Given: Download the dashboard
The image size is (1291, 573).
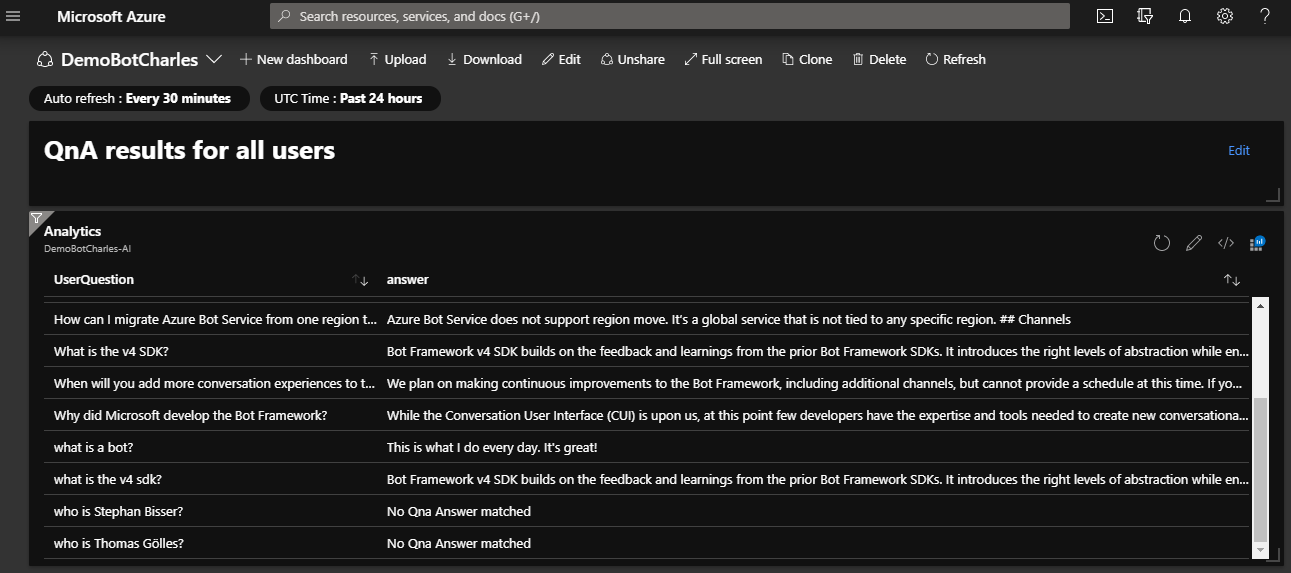Looking at the screenshot, I should [484, 60].
